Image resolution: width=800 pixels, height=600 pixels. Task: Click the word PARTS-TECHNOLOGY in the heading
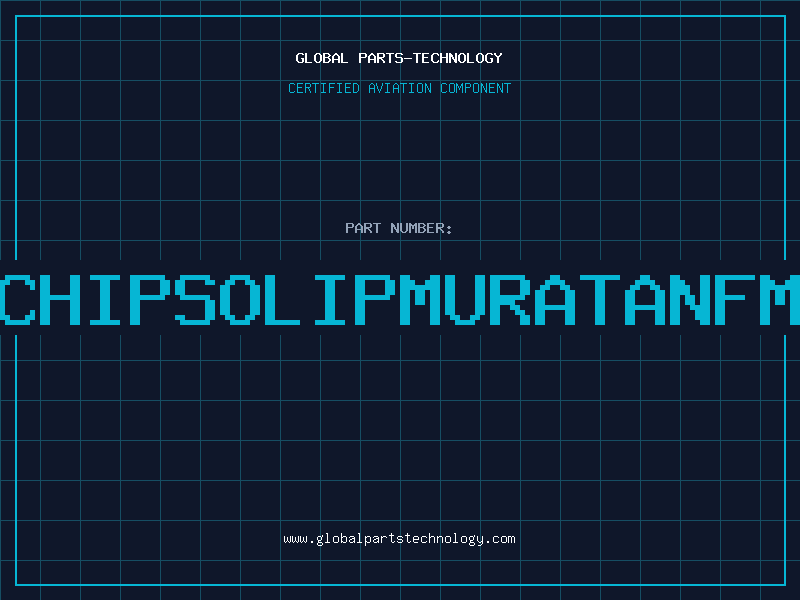pyautogui.click(x=430, y=58)
